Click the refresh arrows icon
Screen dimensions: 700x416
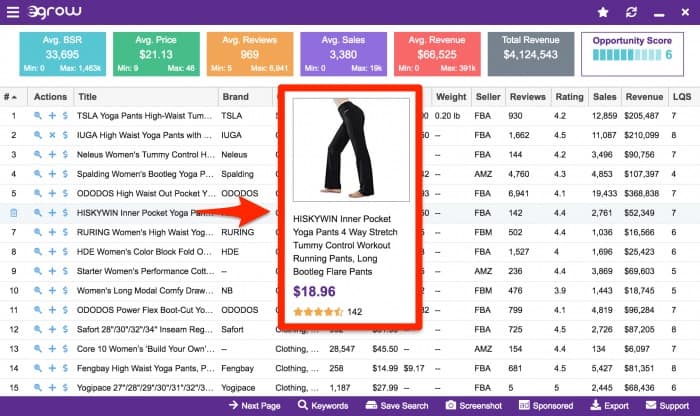click(631, 12)
